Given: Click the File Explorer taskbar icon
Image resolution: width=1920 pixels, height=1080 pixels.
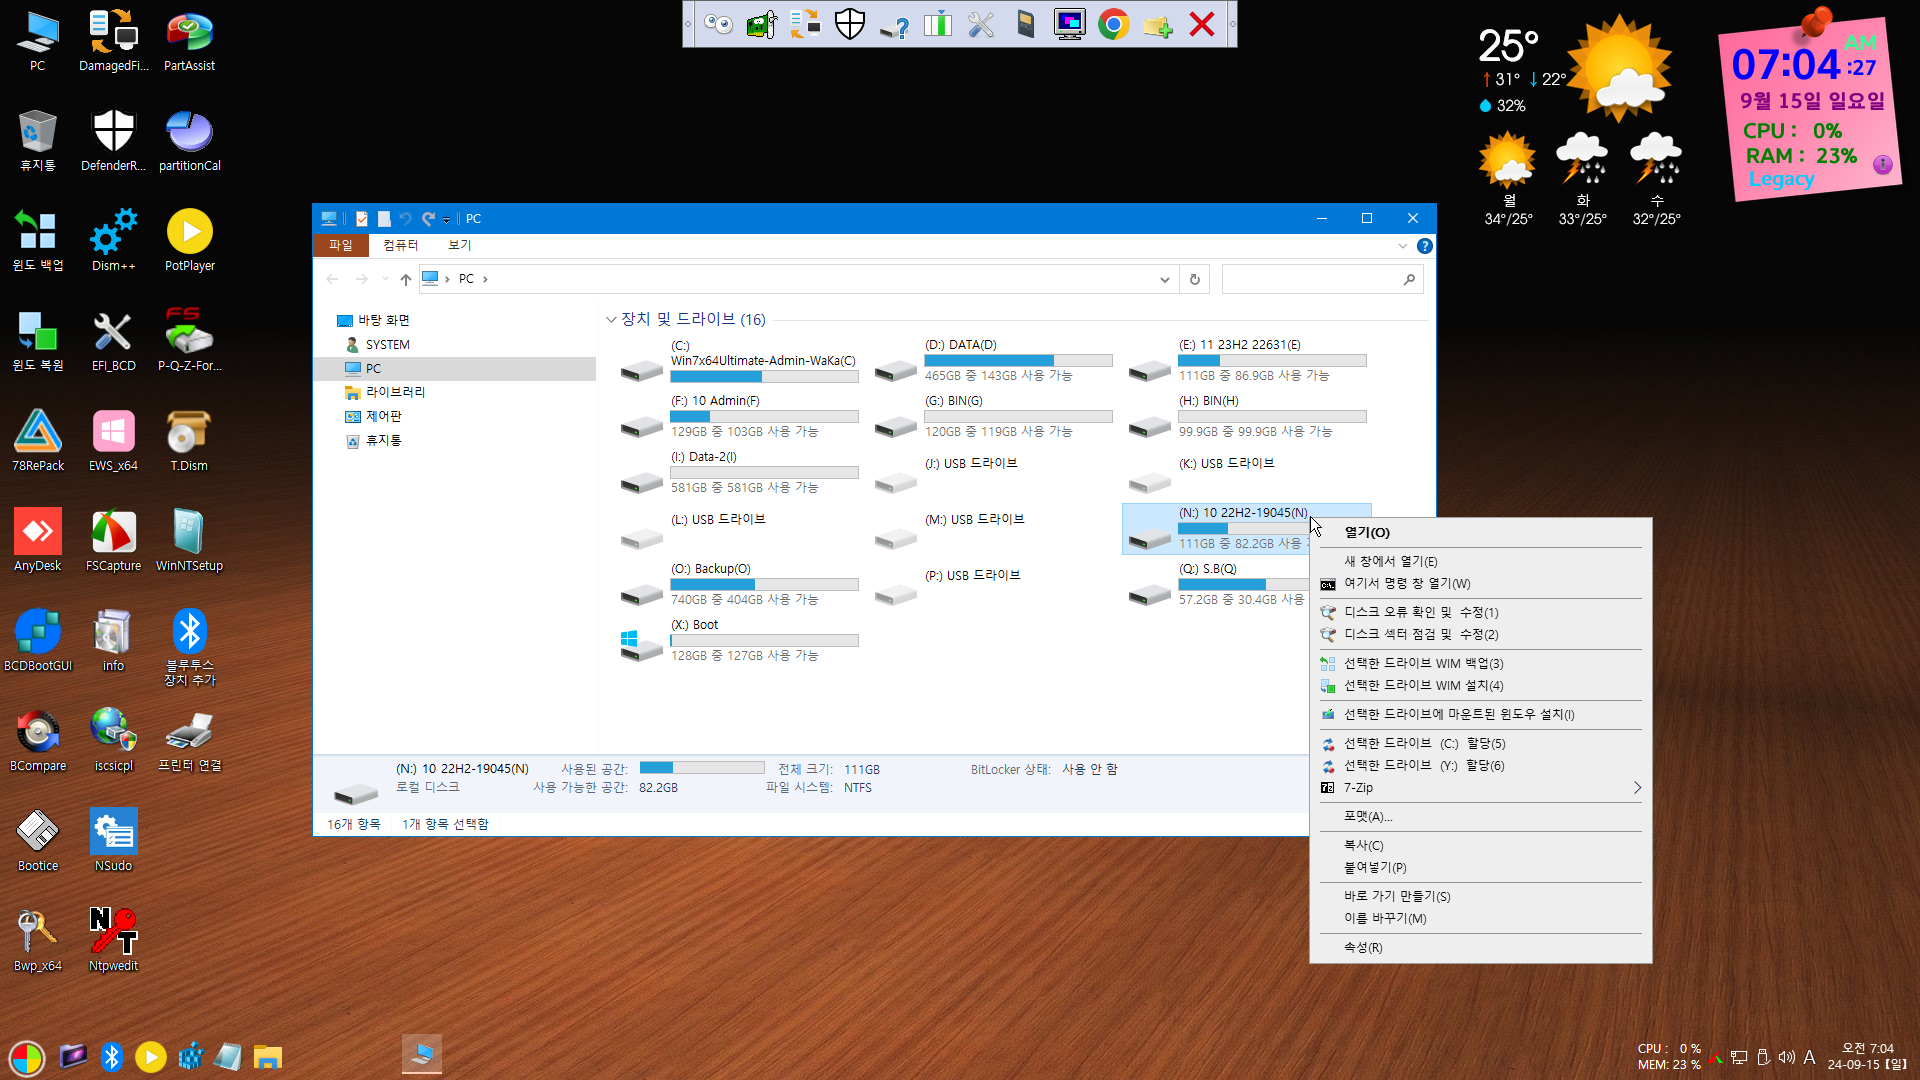Looking at the screenshot, I should click(267, 1056).
